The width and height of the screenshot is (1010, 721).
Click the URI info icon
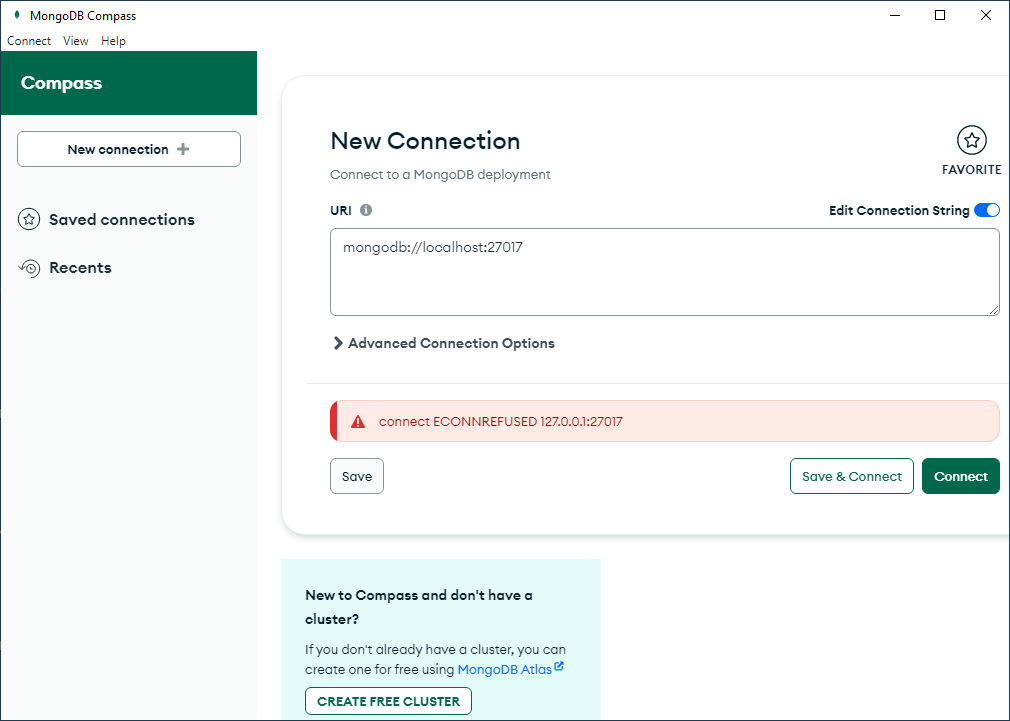pos(366,210)
